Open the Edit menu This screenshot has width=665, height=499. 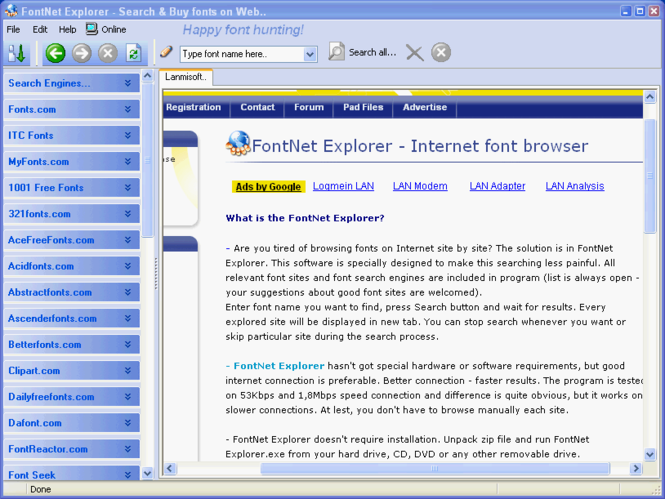(40, 29)
